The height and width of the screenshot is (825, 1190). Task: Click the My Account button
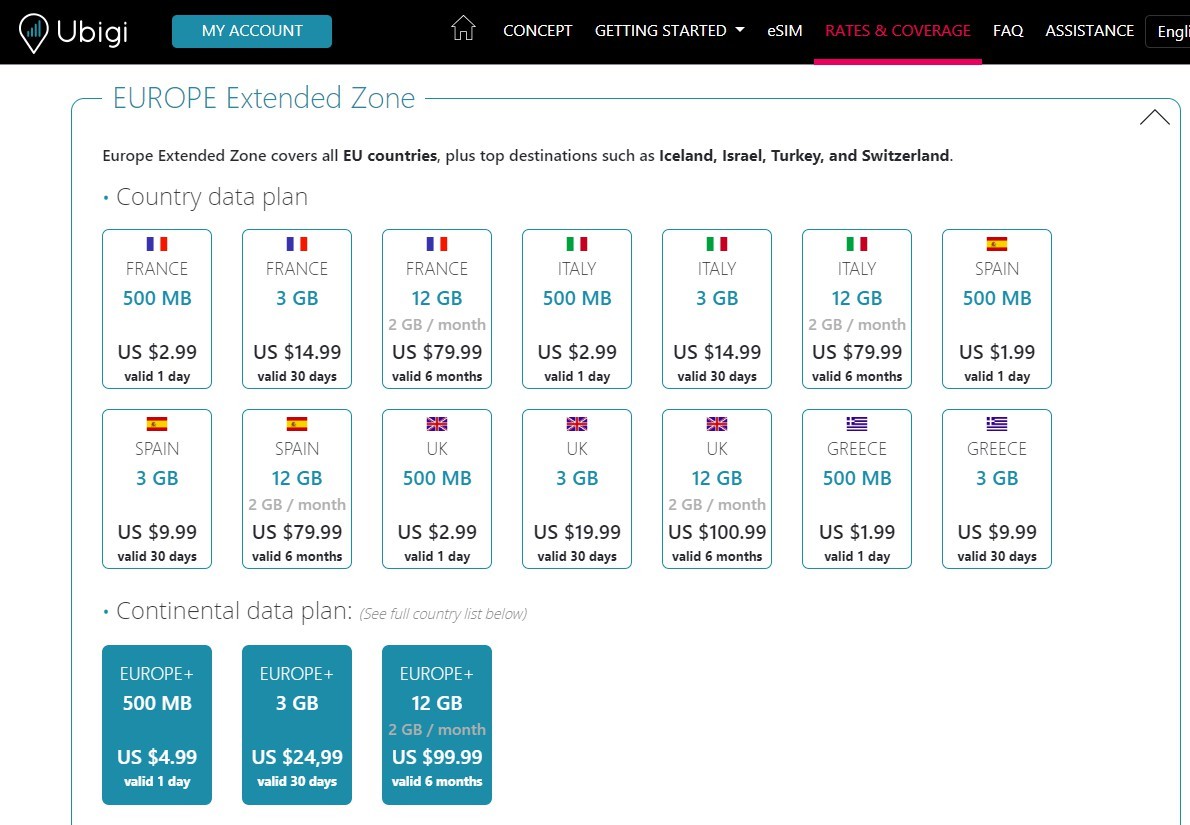click(x=252, y=31)
